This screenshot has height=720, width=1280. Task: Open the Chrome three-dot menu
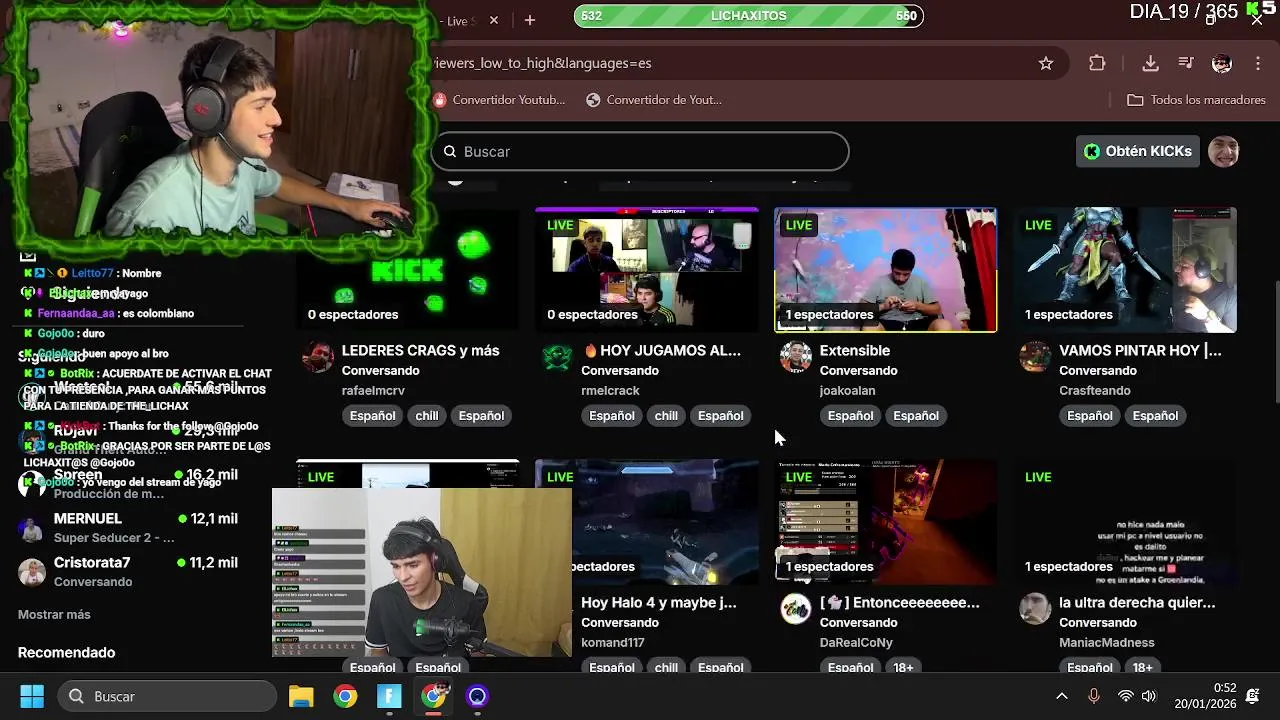point(1257,63)
